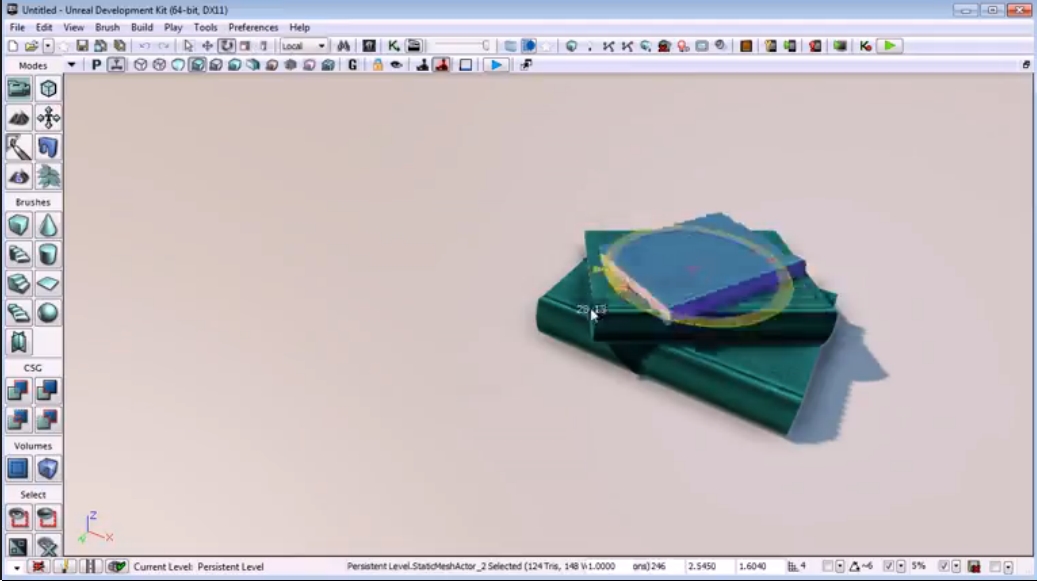The image size is (1037, 581).
Task: Click Add Special Brush volume icon
Action: (19, 469)
